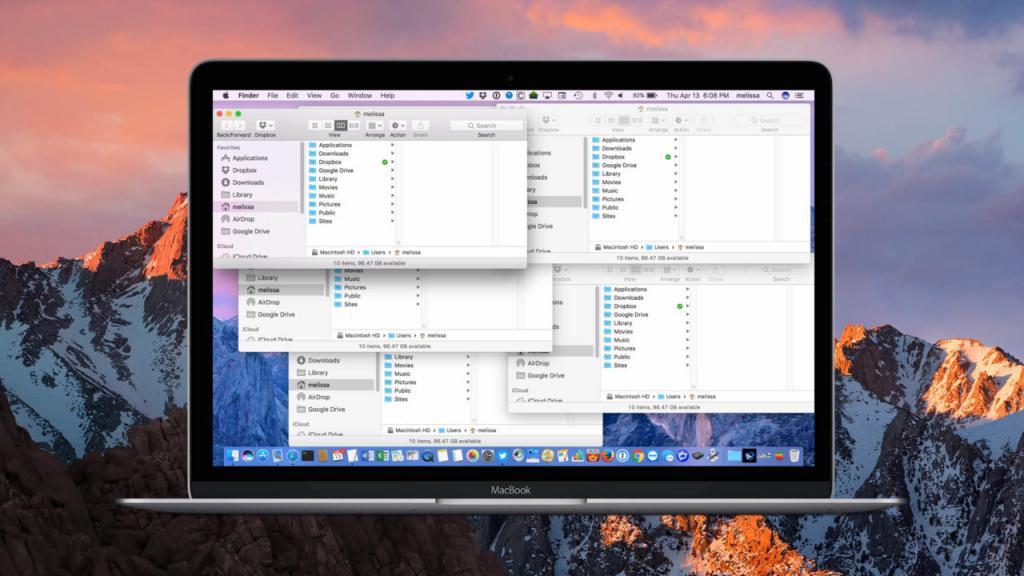The width and height of the screenshot is (1024, 576).
Task: Click inside the Search field
Action: tap(482, 125)
